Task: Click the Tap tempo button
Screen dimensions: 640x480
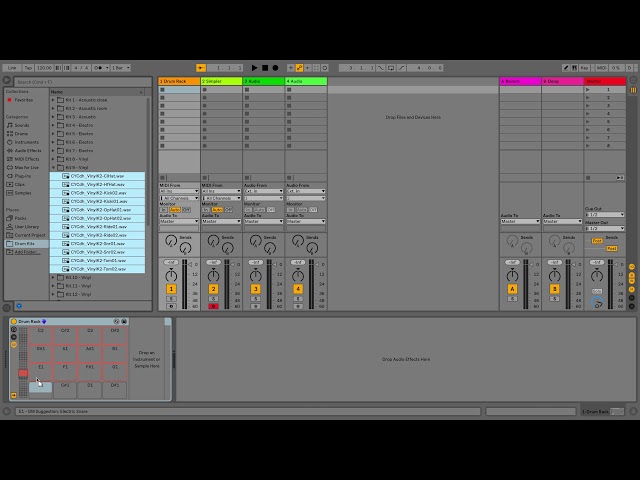Action: click(x=28, y=68)
